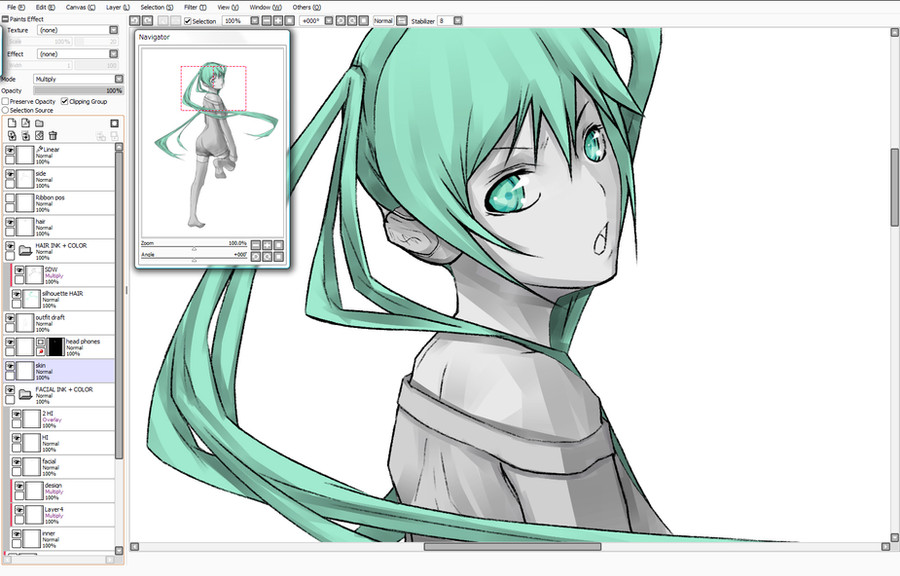Click the clear layer icon
Image resolution: width=900 pixels, height=576 pixels.
click(x=39, y=135)
